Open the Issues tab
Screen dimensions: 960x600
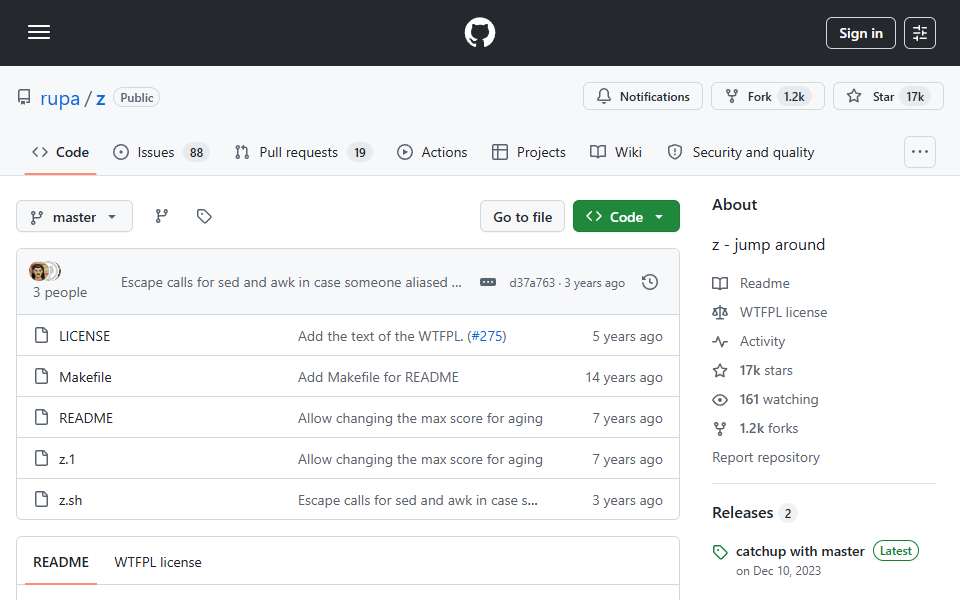click(162, 152)
